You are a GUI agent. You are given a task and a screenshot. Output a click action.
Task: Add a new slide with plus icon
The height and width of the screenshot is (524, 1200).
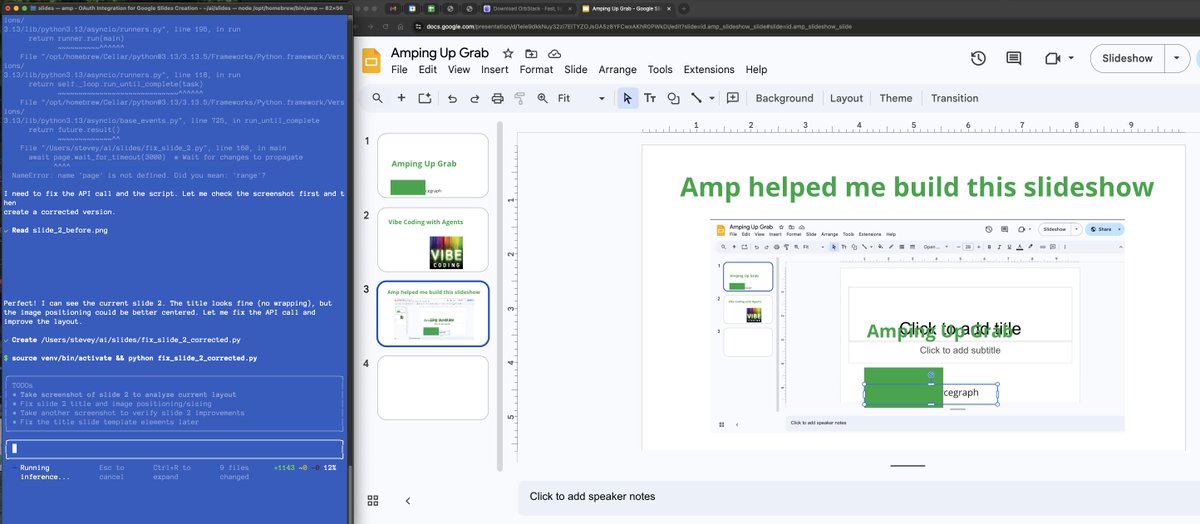tap(401, 98)
